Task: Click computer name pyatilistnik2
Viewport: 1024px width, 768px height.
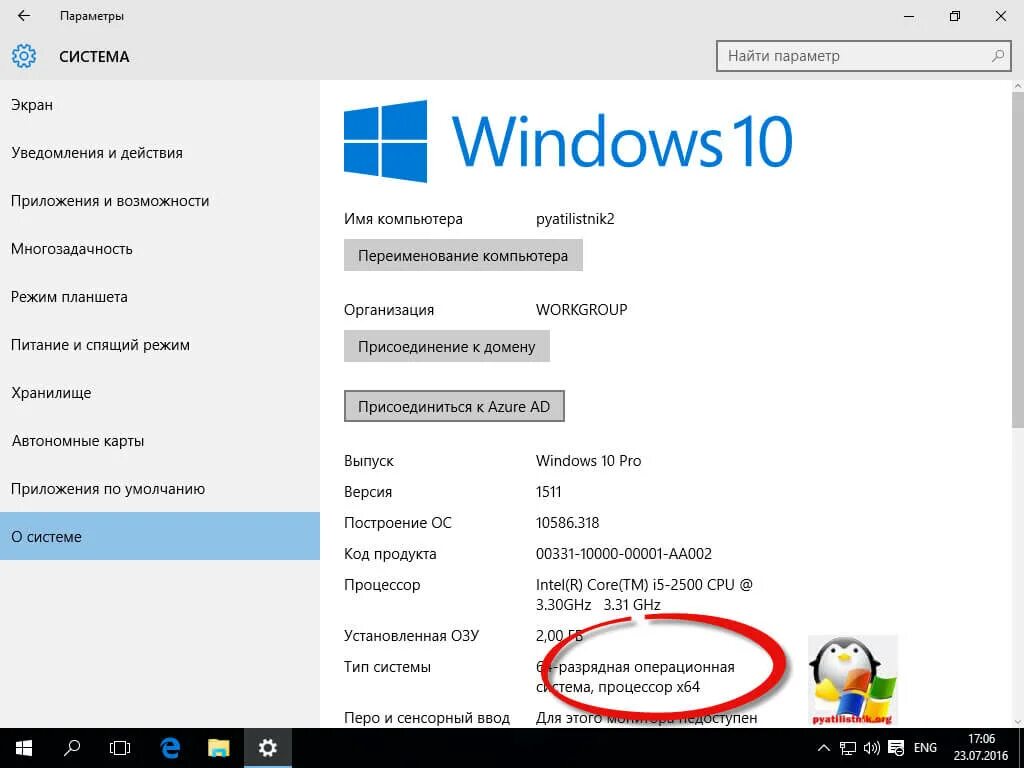Action: coord(575,219)
